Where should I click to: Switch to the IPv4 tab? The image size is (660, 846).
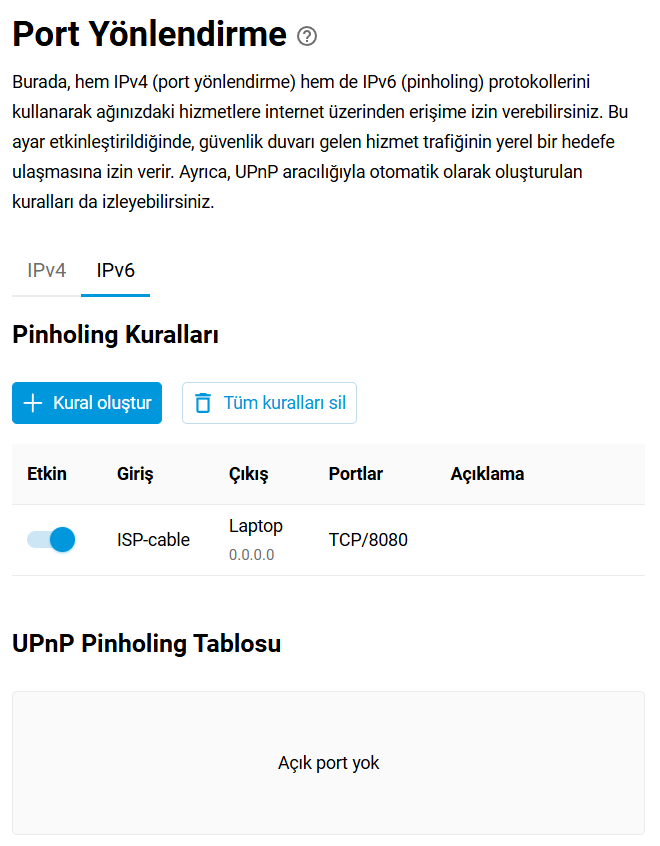tap(47, 270)
